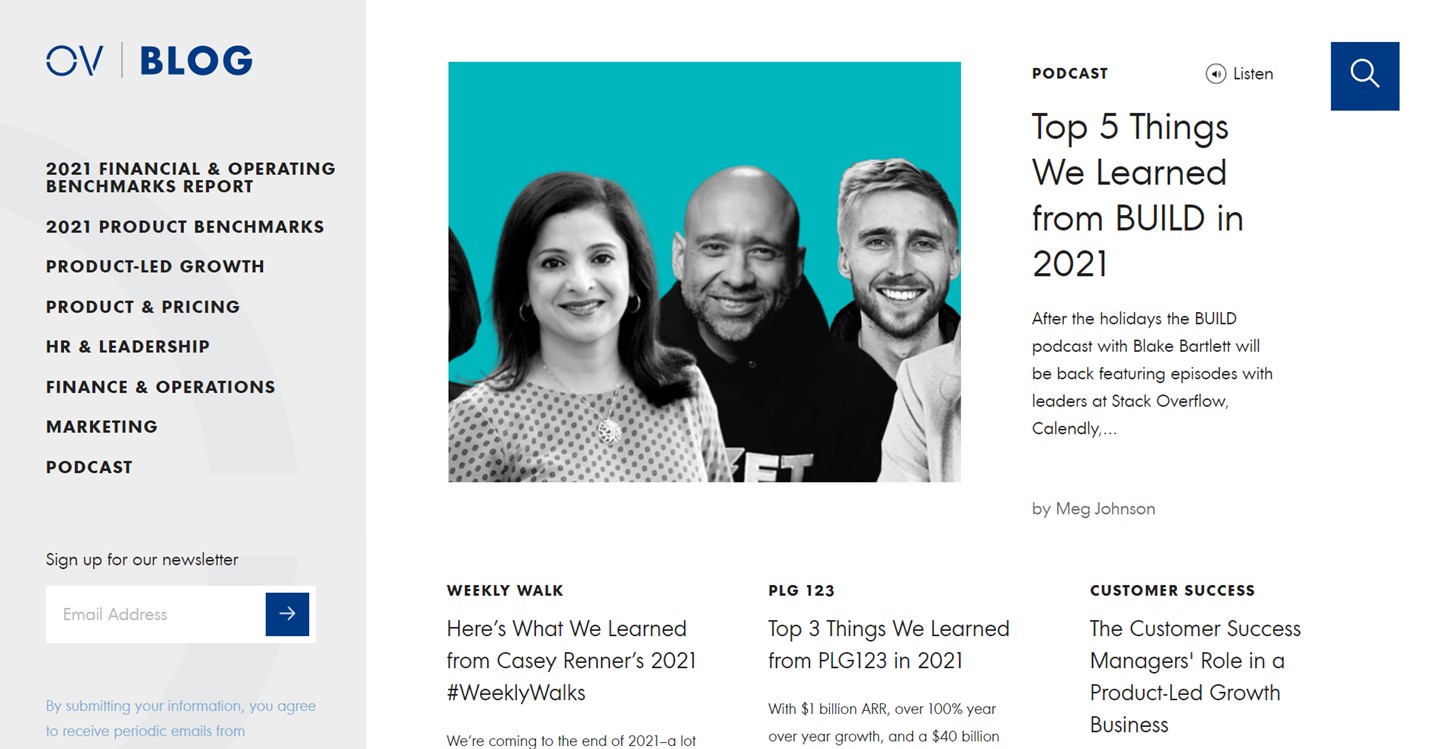Open article Top 5 Things We Learned from BUILD
The height and width of the screenshot is (749, 1440).
[x=1137, y=195]
